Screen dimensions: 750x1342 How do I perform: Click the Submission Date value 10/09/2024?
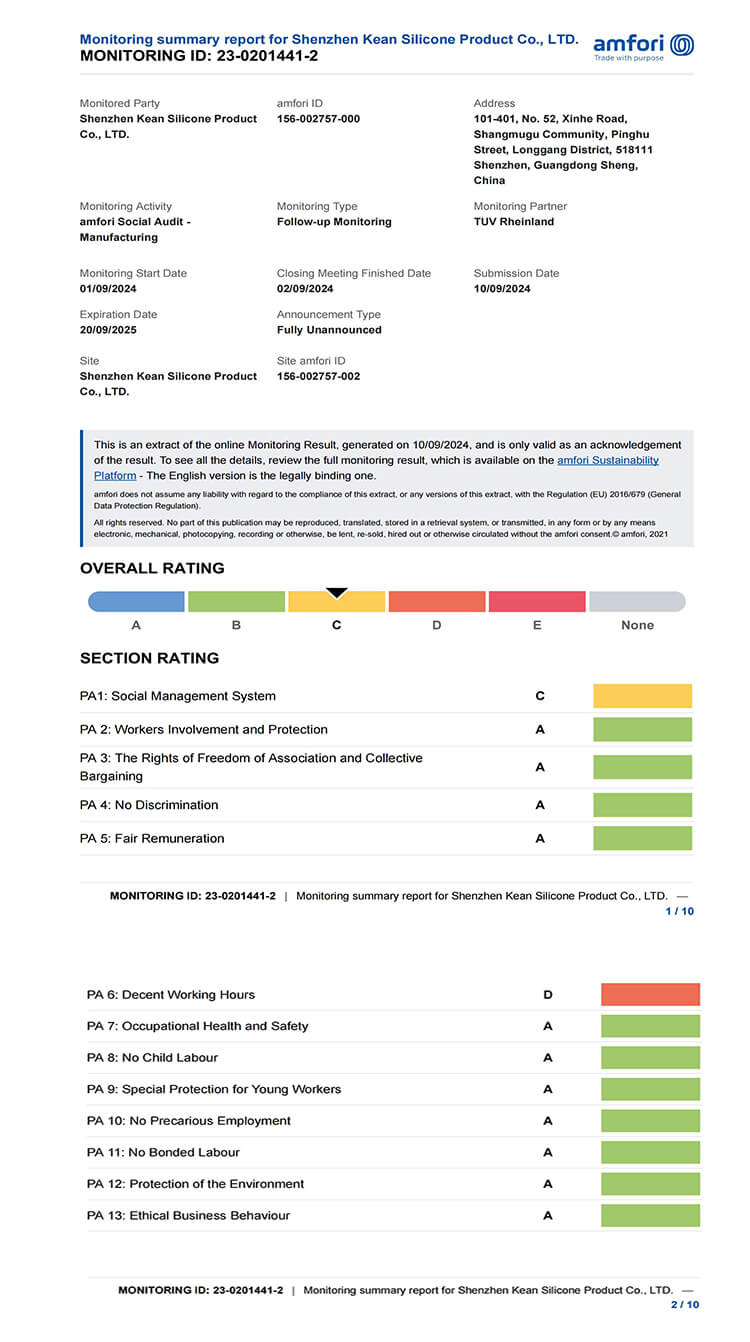click(502, 289)
